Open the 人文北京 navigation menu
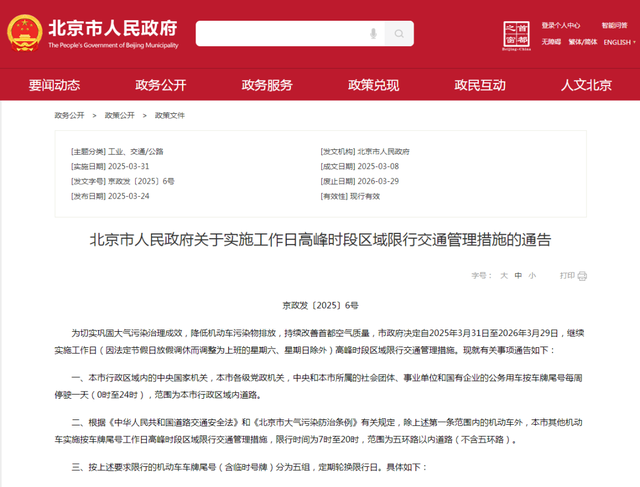The width and height of the screenshot is (640, 487). pos(586,85)
